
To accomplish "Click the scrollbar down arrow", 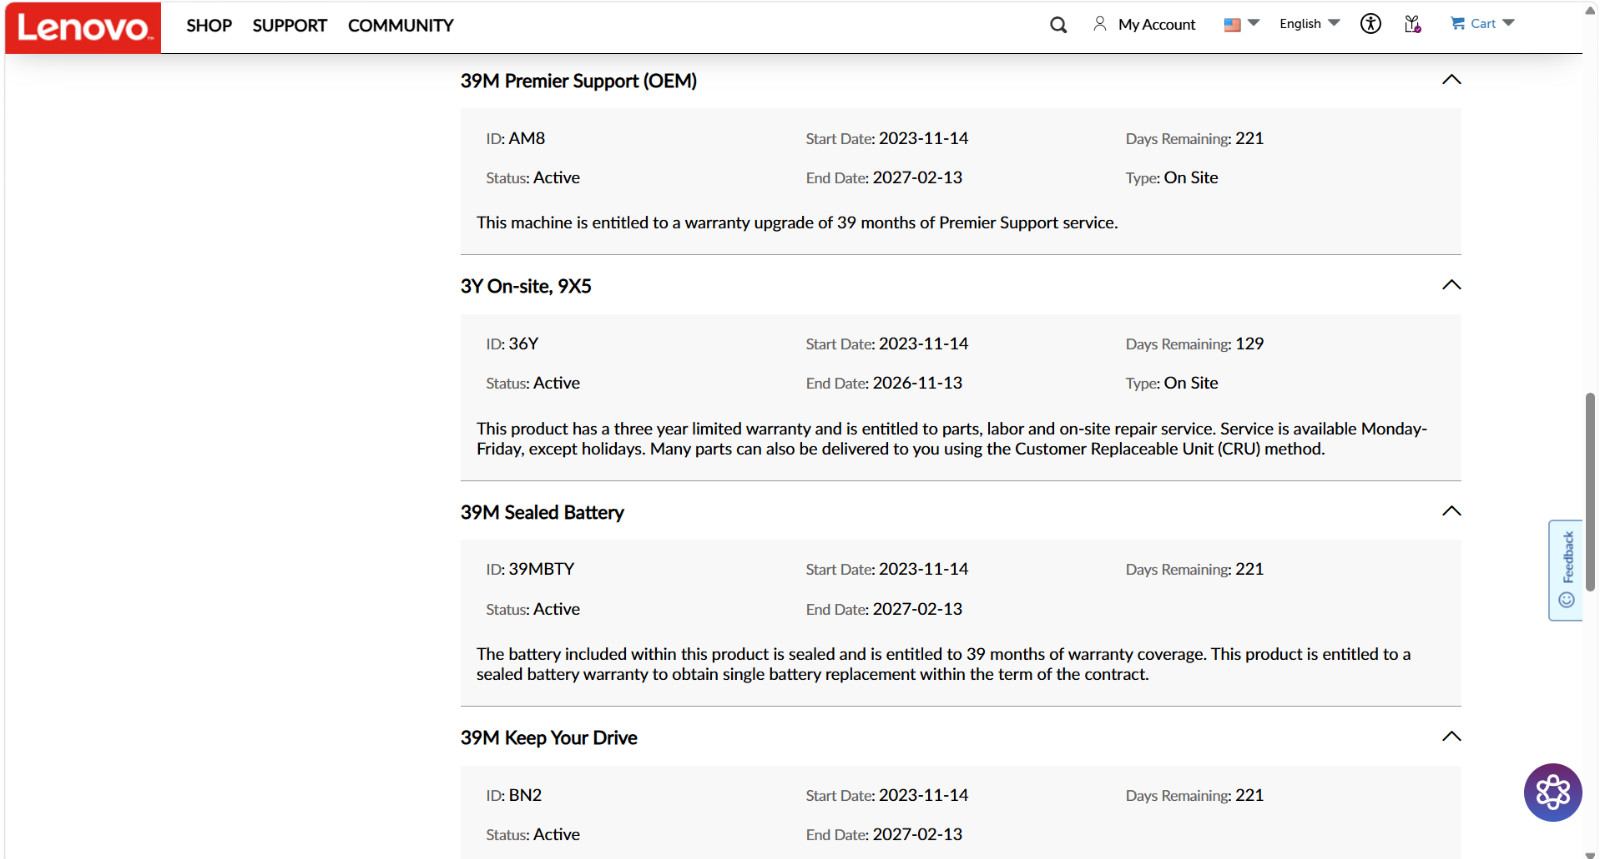I will 1590,854.
